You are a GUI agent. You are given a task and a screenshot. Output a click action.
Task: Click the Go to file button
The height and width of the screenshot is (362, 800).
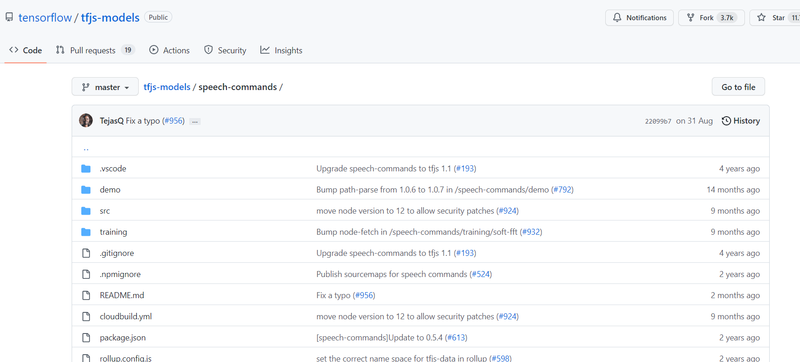[x=738, y=87]
